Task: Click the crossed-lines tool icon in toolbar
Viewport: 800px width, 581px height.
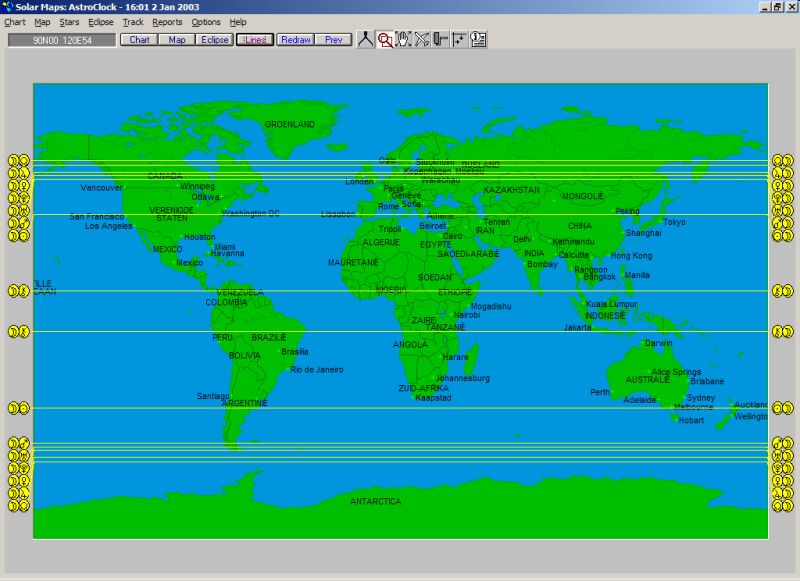Action: [x=422, y=40]
